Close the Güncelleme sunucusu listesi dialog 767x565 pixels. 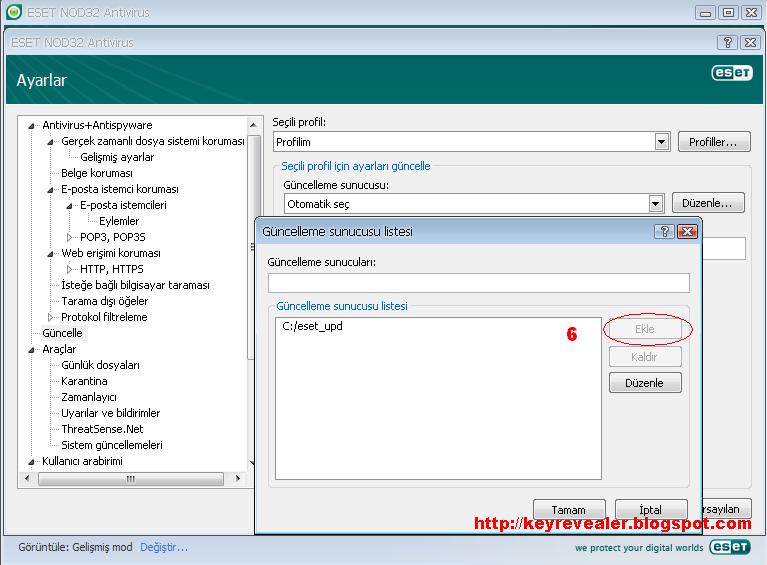tap(687, 231)
